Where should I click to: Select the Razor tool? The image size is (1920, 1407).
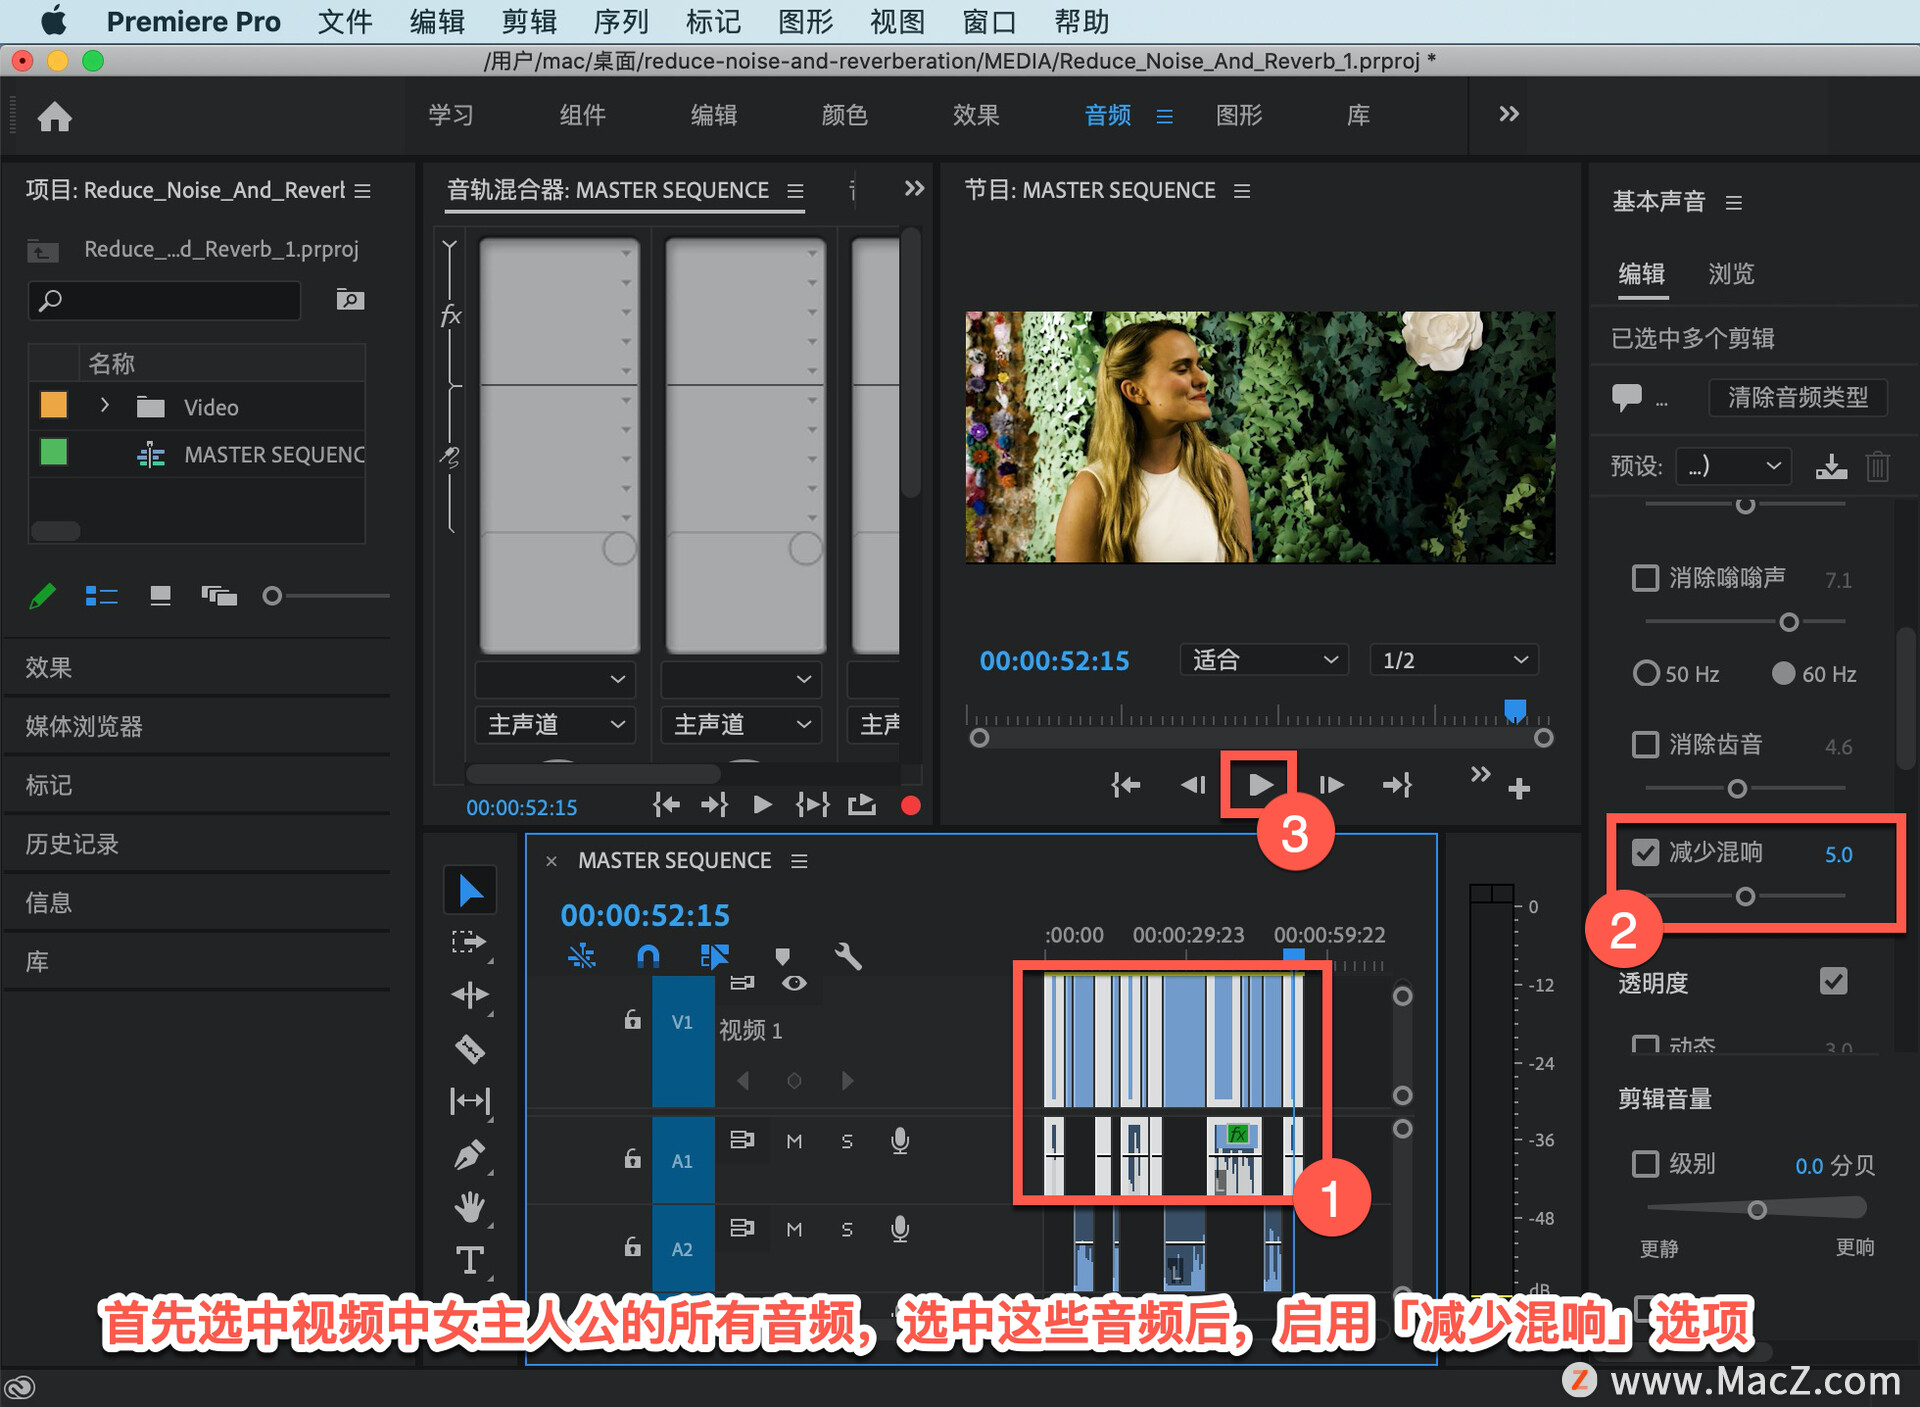coord(469,1048)
